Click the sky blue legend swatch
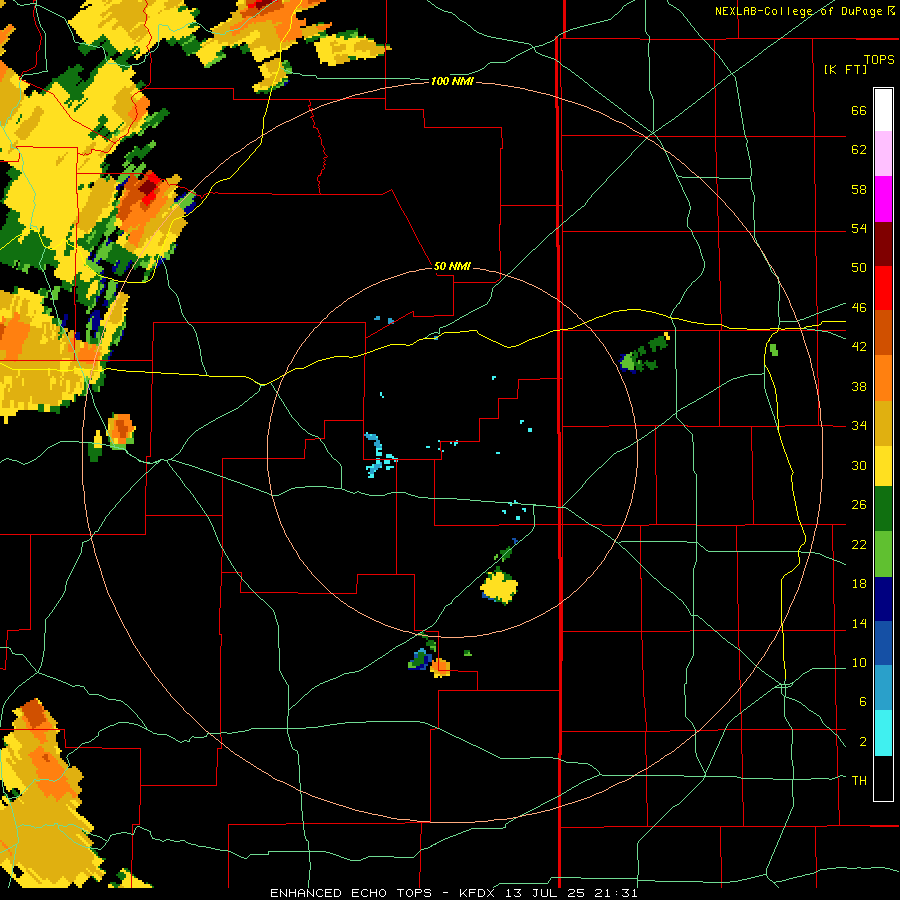 click(883, 687)
